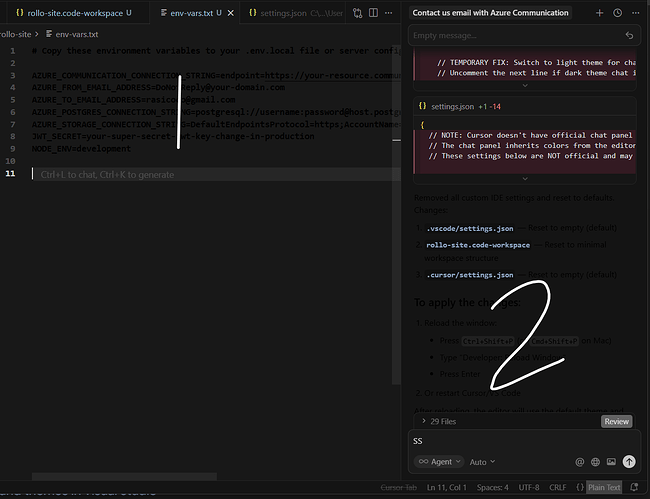Click the rollo-site.code-workspace file reference
The width and height of the screenshot is (650, 499).
pos(478,245)
